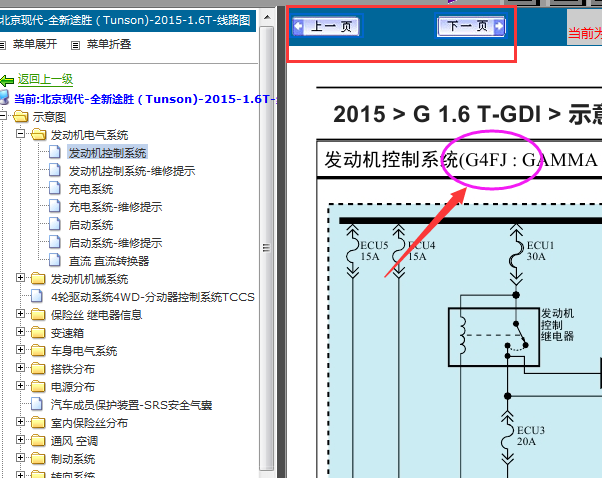Click the 车身电气系统 folder icon
602x478 pixels.
click(x=38, y=351)
